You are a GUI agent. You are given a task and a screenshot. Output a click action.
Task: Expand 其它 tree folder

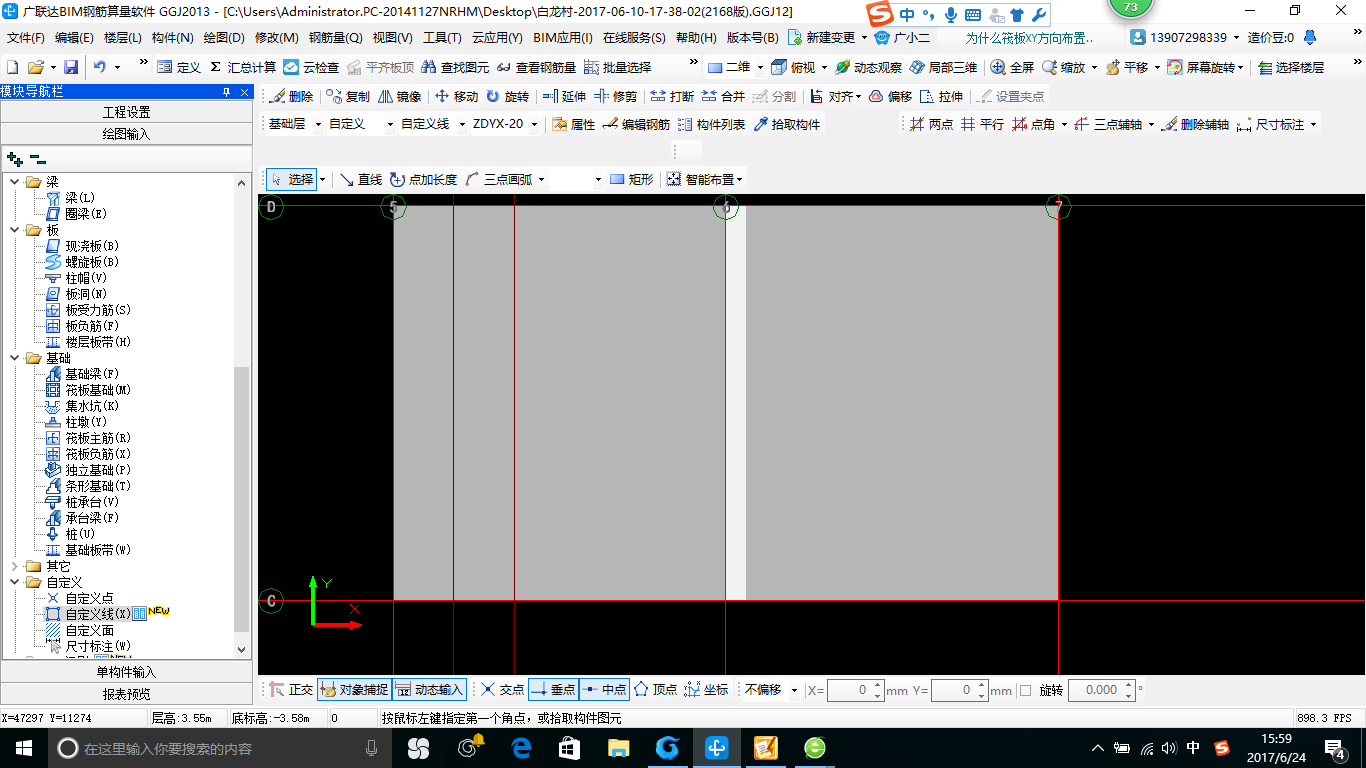pyautogui.click(x=15, y=566)
